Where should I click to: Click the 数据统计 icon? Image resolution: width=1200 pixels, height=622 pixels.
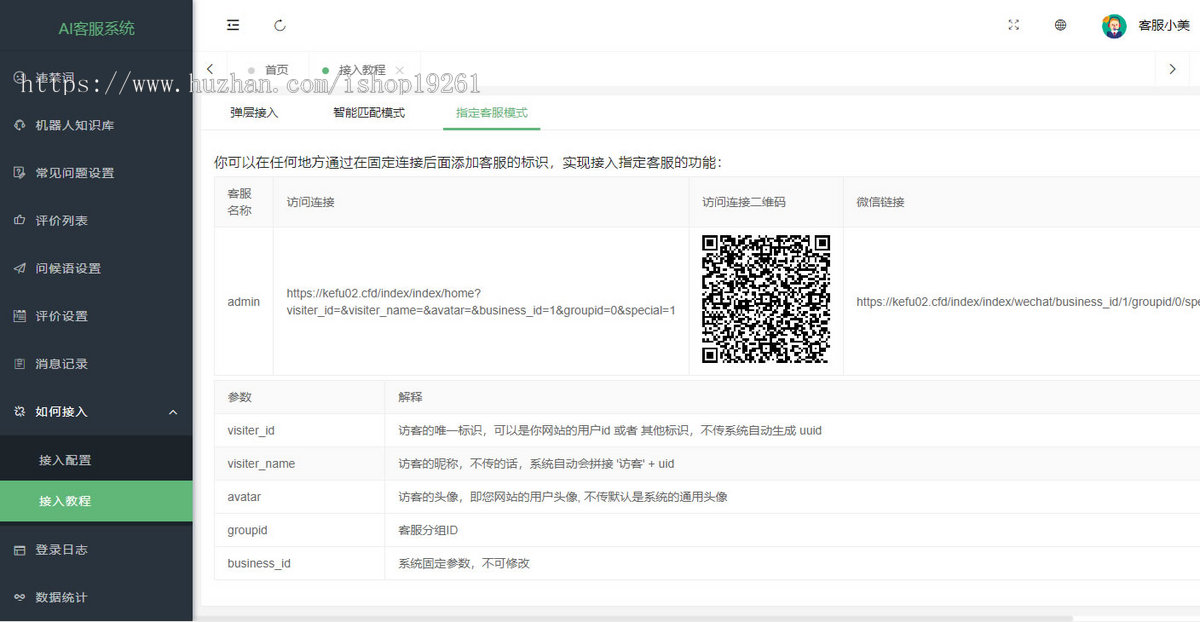(x=19, y=597)
